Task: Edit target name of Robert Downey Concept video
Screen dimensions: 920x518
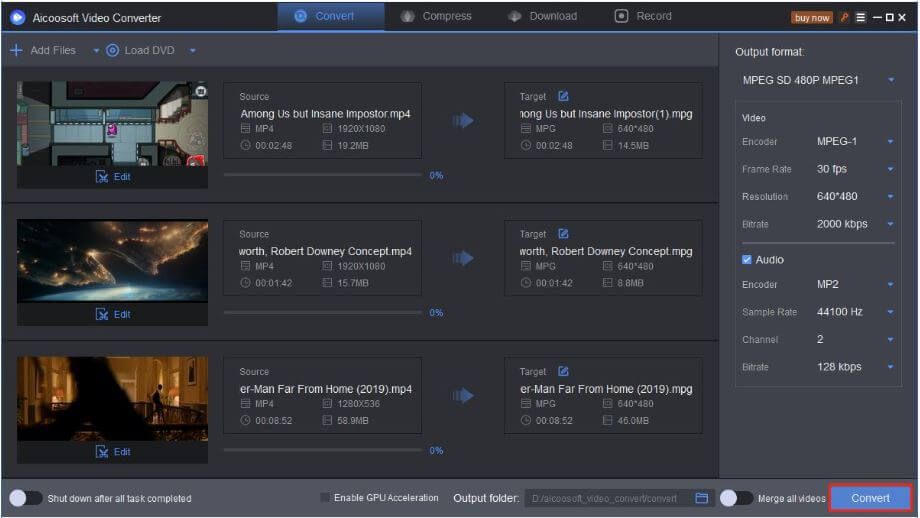Action: pos(563,233)
